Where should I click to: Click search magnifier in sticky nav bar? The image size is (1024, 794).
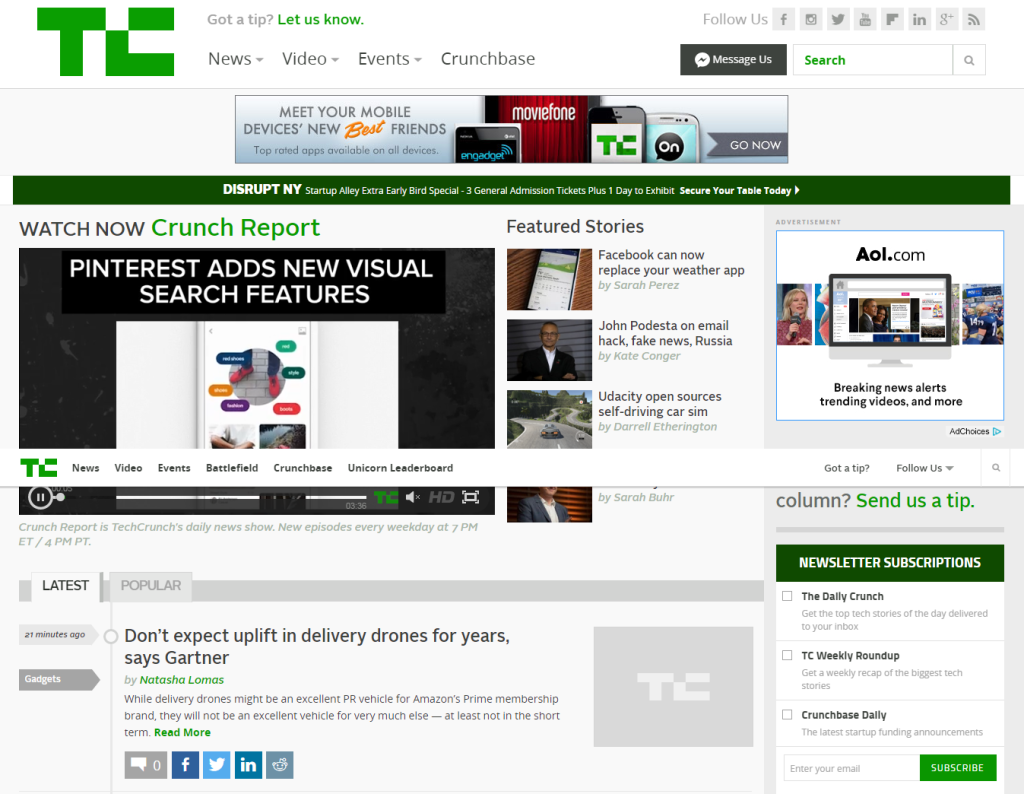coord(996,468)
